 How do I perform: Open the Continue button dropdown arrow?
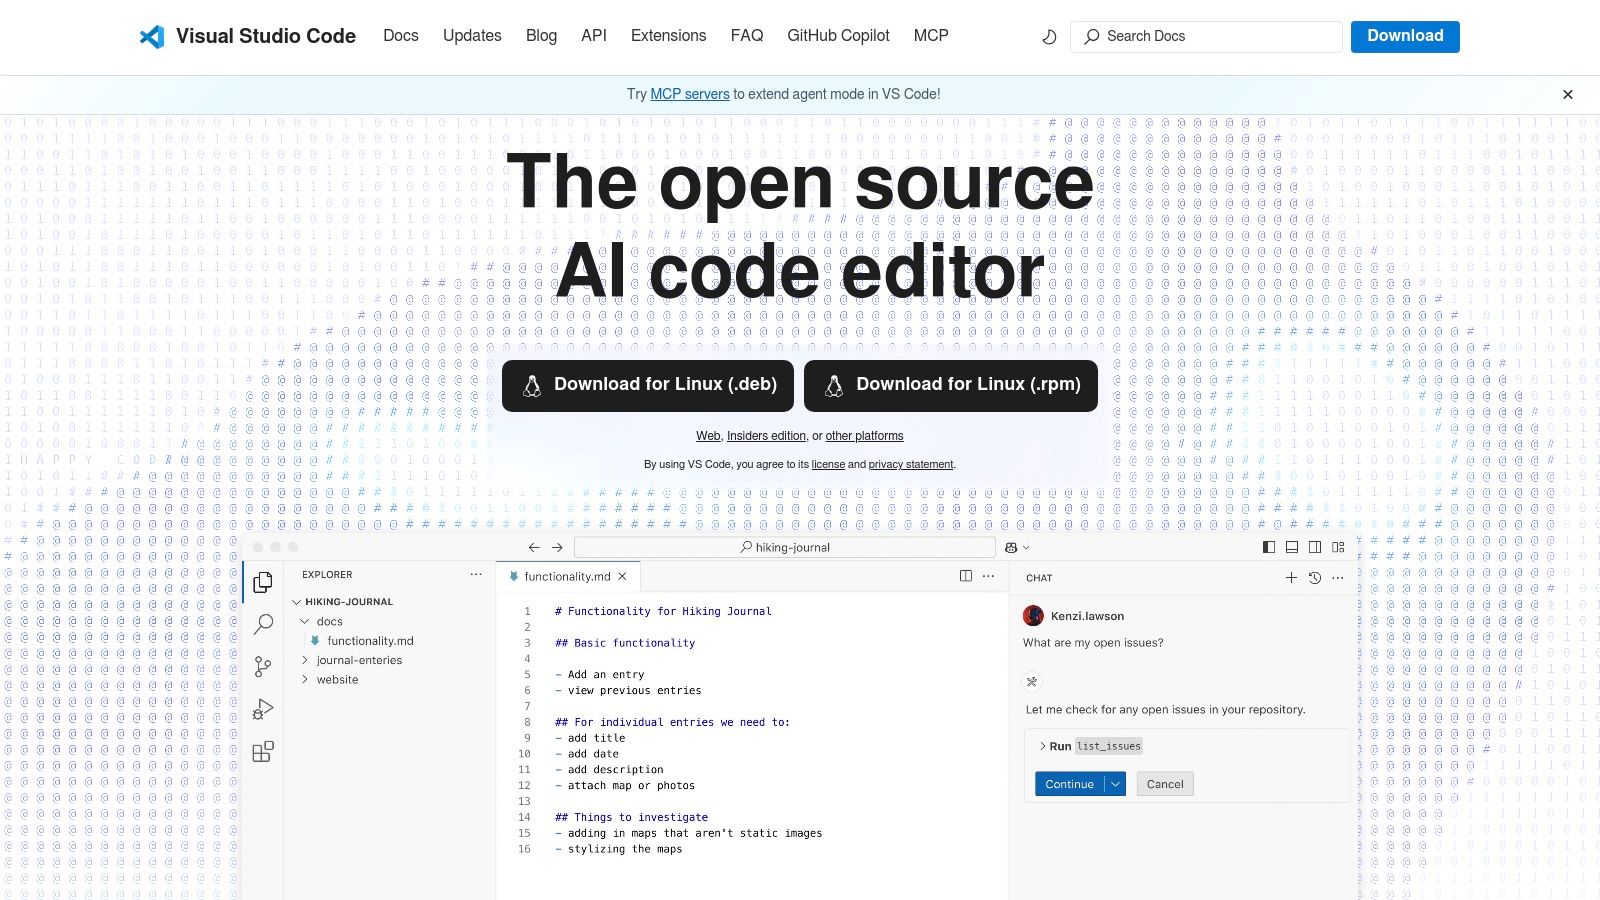point(1116,784)
